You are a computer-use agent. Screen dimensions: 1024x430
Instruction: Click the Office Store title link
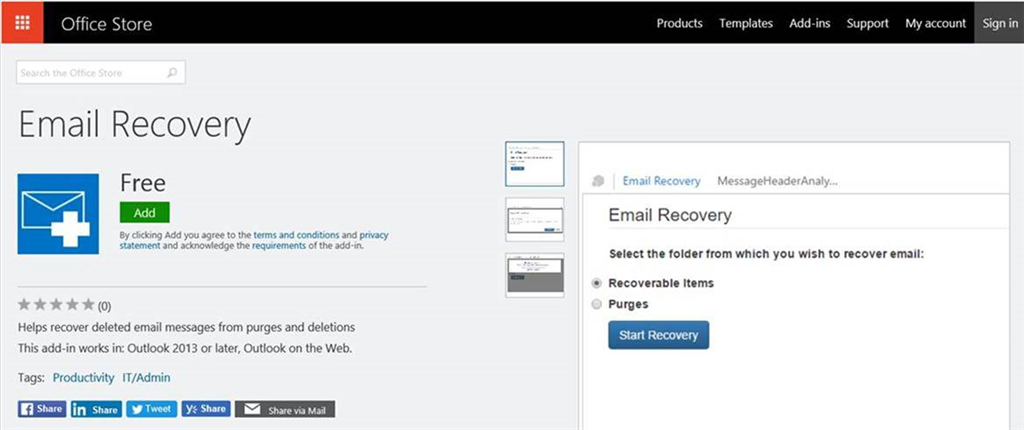click(106, 24)
